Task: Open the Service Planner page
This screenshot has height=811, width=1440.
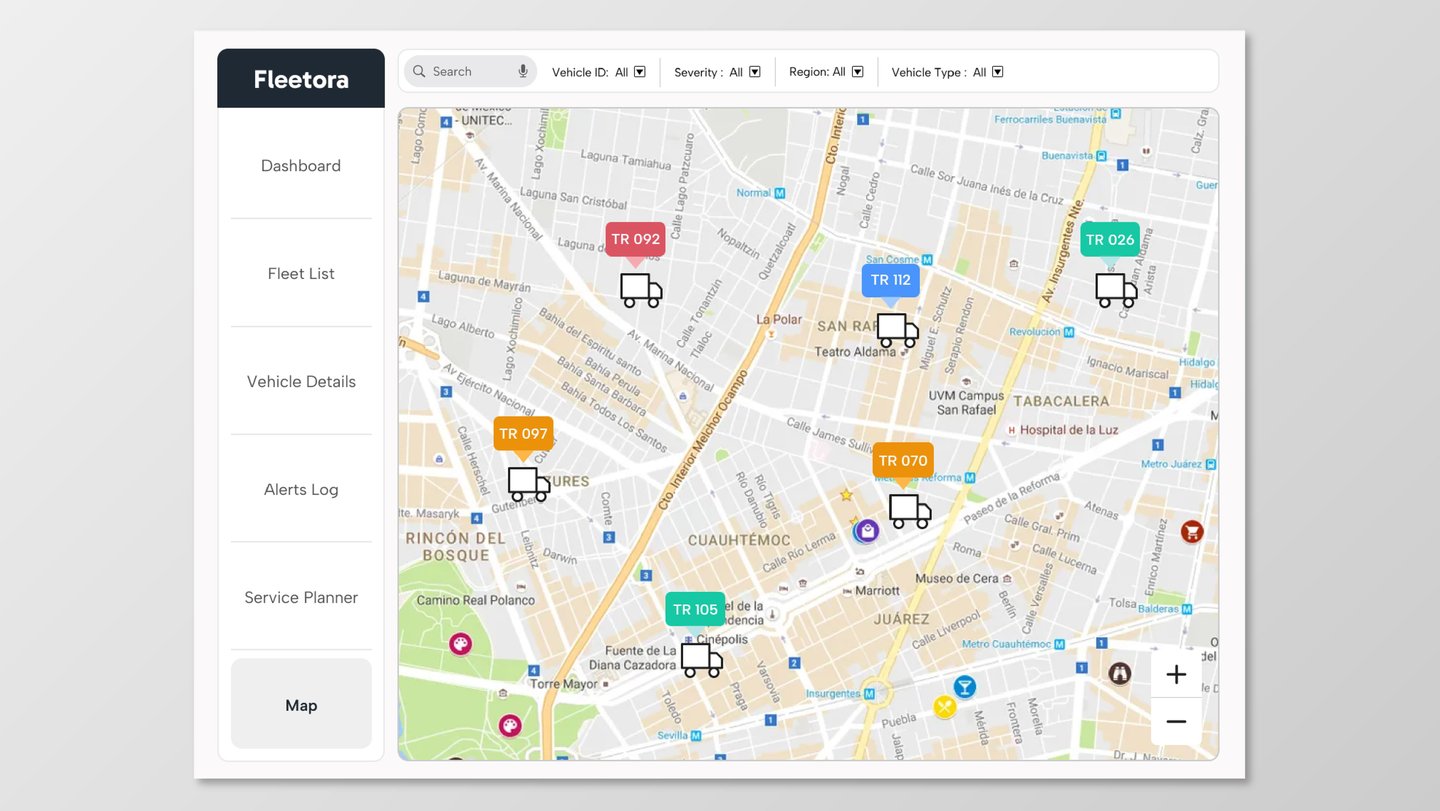Action: tap(301, 598)
